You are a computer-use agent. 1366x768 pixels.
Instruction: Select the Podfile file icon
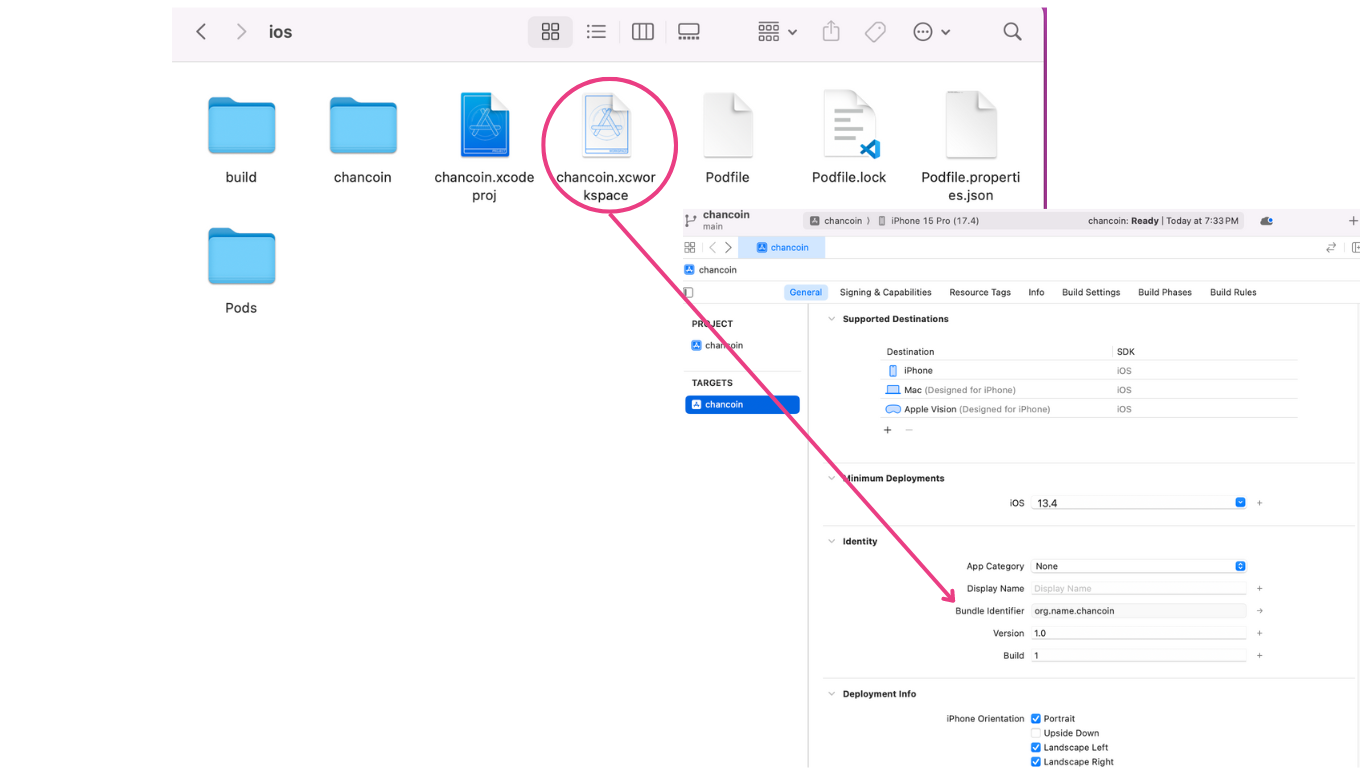click(727, 125)
